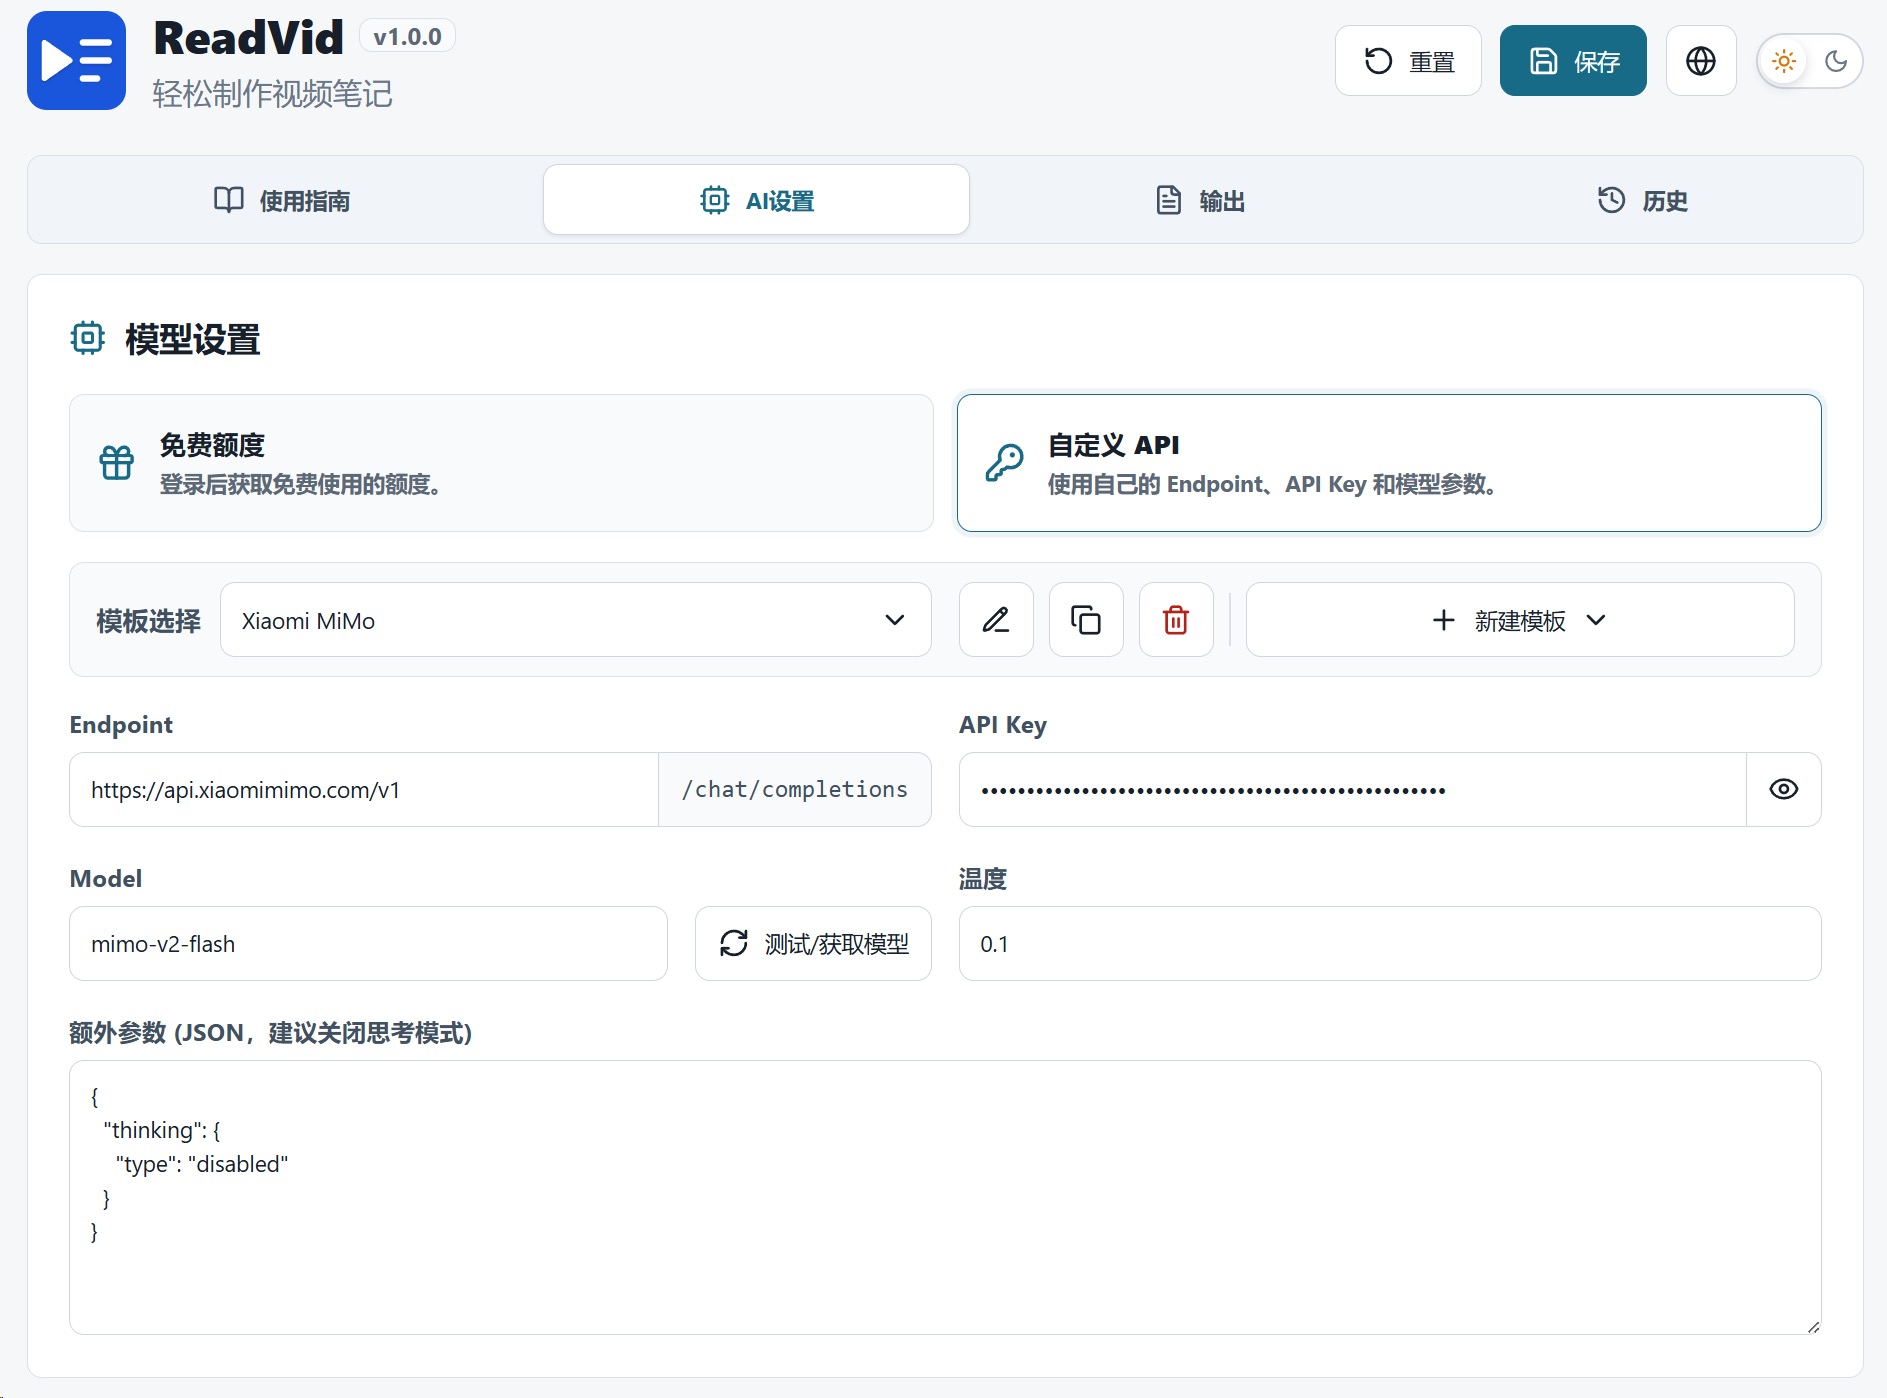This screenshot has height=1398, width=1887.
Task: Open the language globe menu
Action: point(1701,61)
